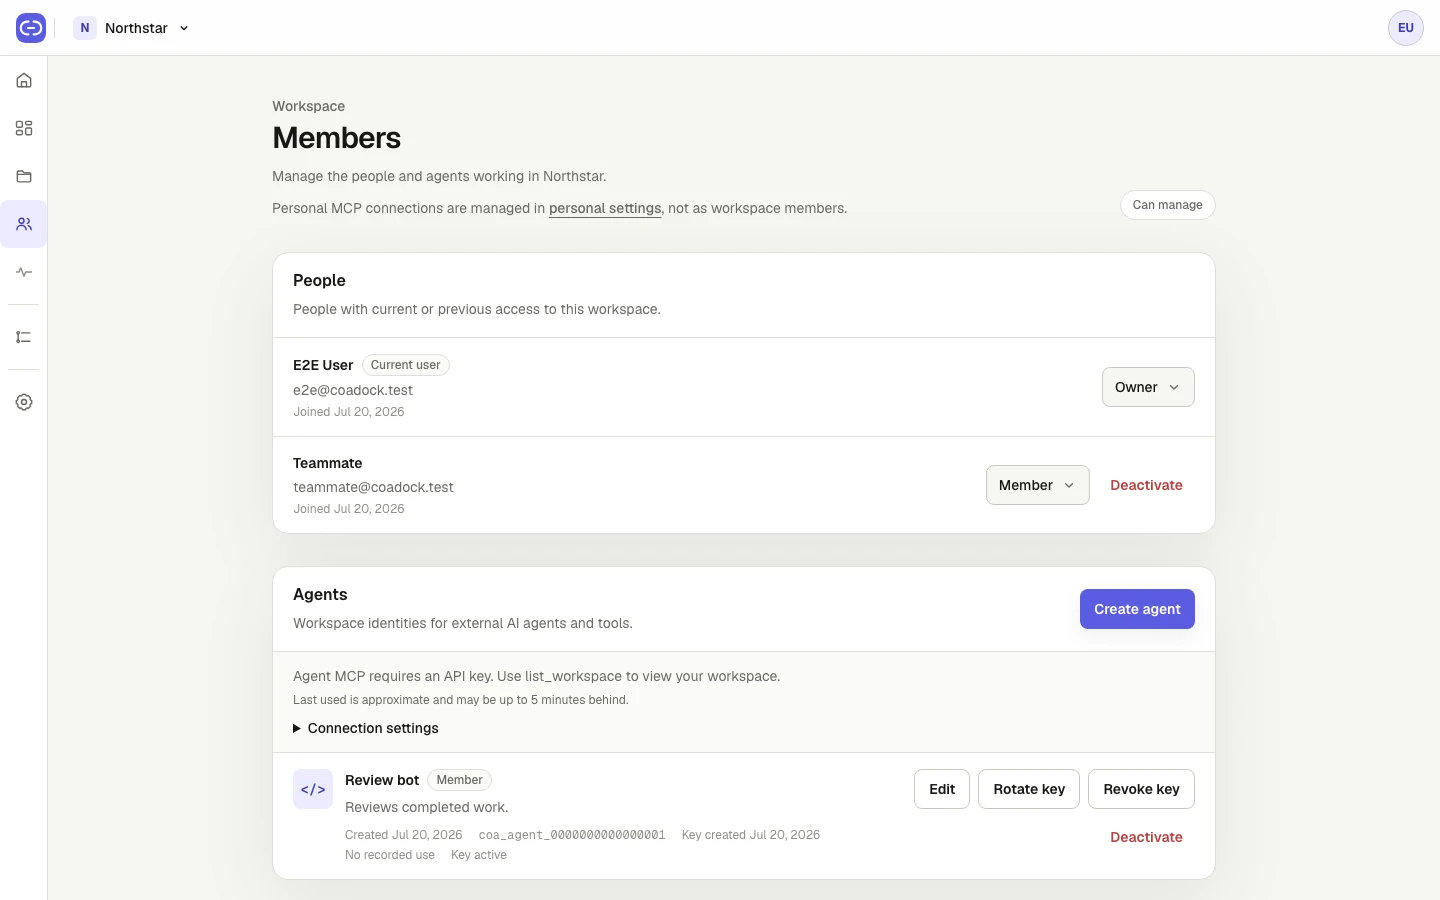
Task: Click the Review bot code icon
Action: click(313, 789)
